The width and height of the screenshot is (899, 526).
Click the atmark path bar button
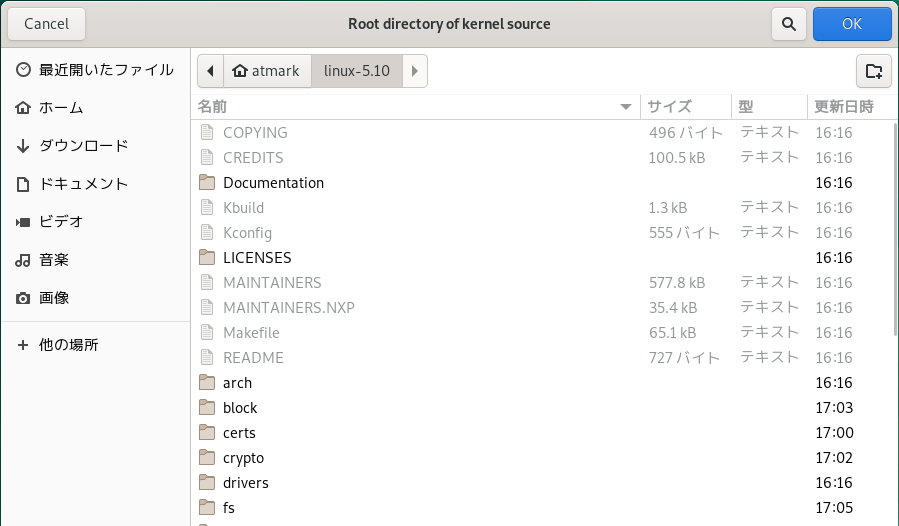(267, 71)
